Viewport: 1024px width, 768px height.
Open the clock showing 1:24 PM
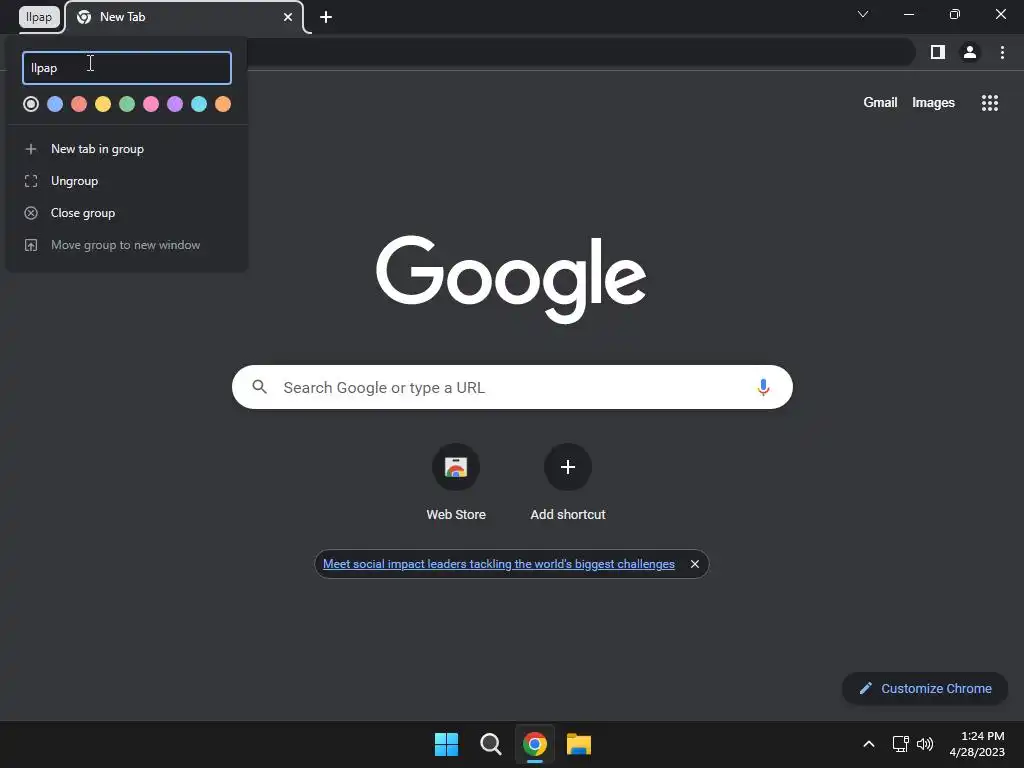[977, 744]
